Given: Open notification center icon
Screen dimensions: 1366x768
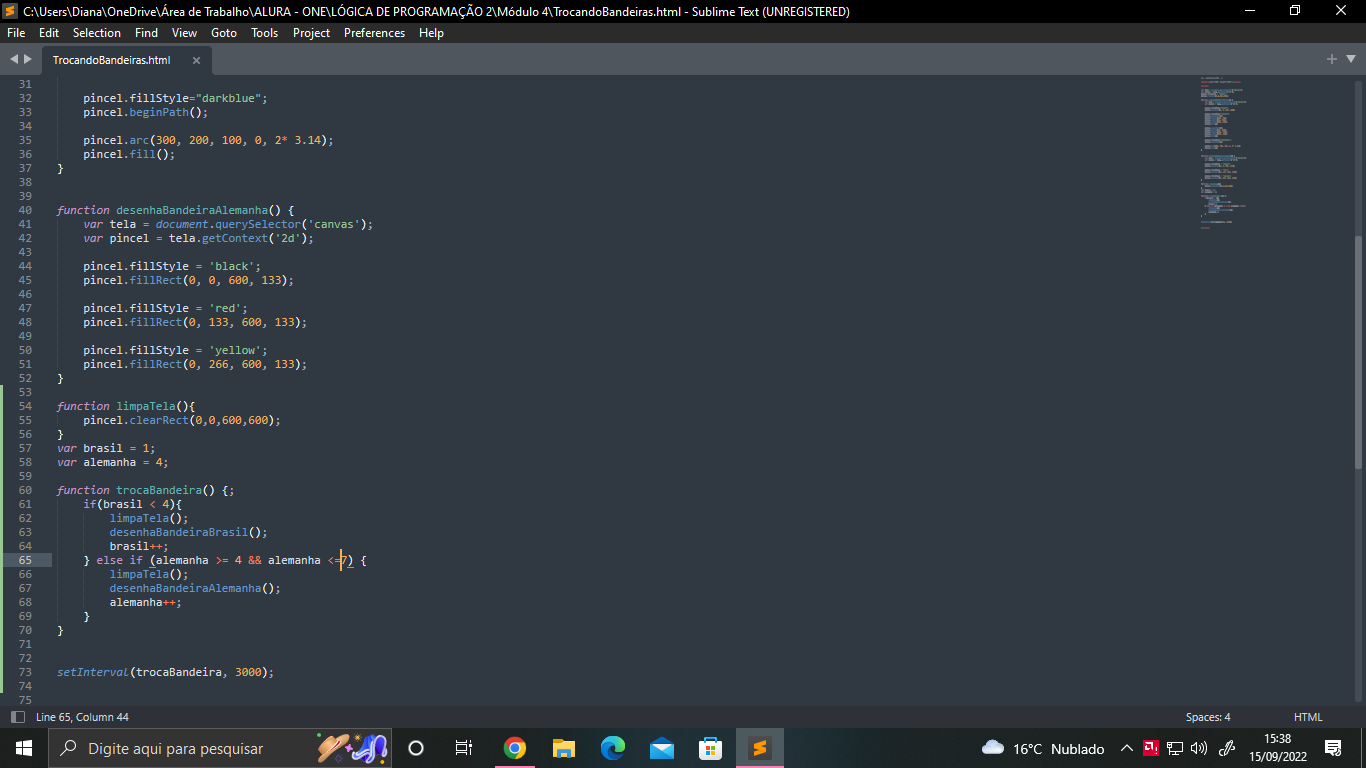Looking at the screenshot, I should tap(1333, 748).
